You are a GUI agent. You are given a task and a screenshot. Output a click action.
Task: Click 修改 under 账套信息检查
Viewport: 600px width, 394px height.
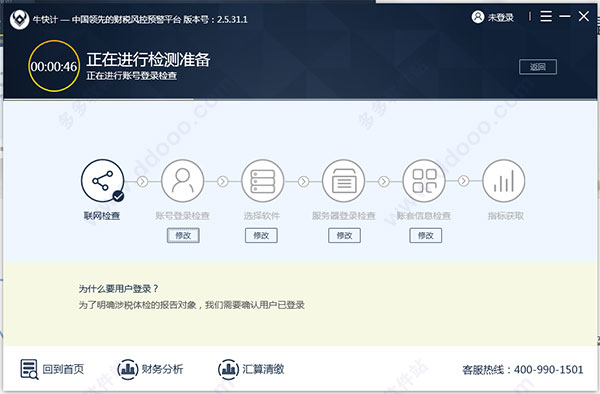pyautogui.click(x=426, y=235)
